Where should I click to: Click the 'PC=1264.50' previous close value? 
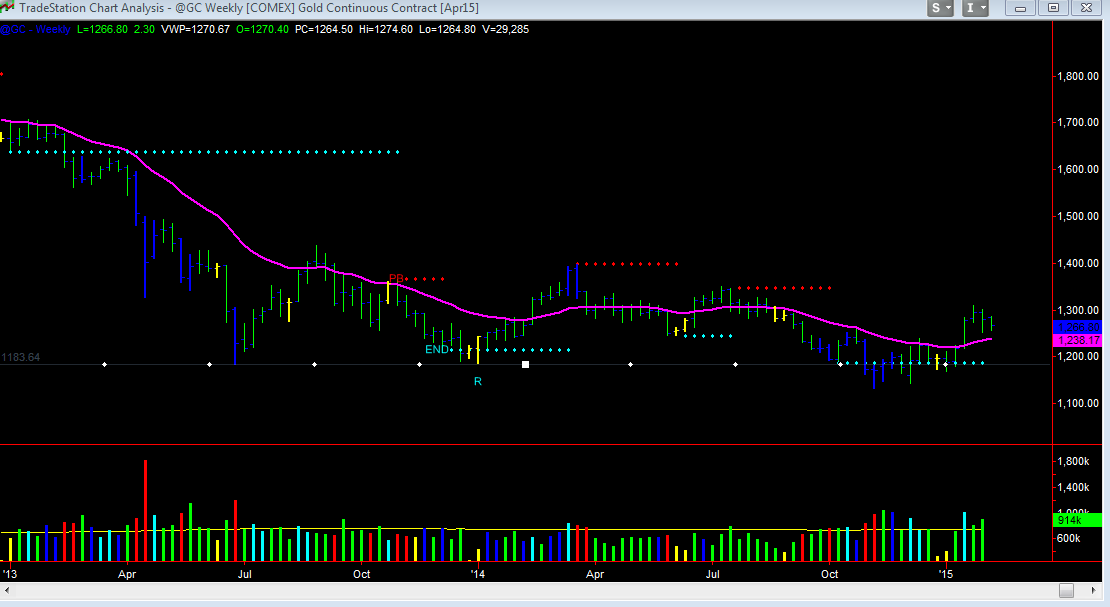(x=324, y=29)
